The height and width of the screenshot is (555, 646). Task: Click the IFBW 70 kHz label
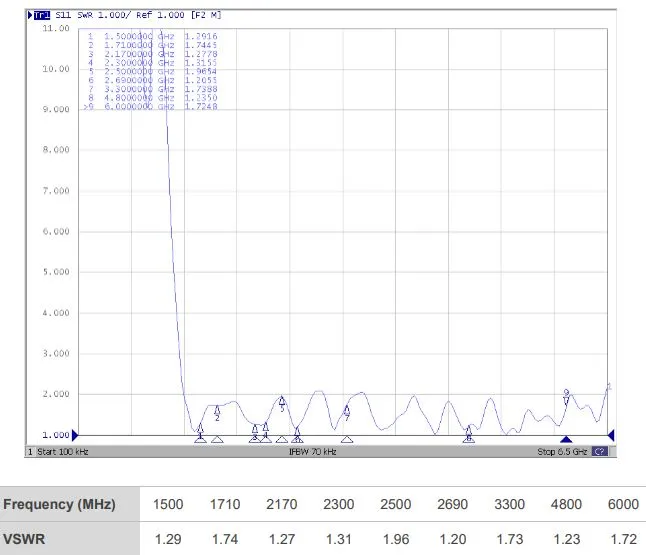pos(313,452)
